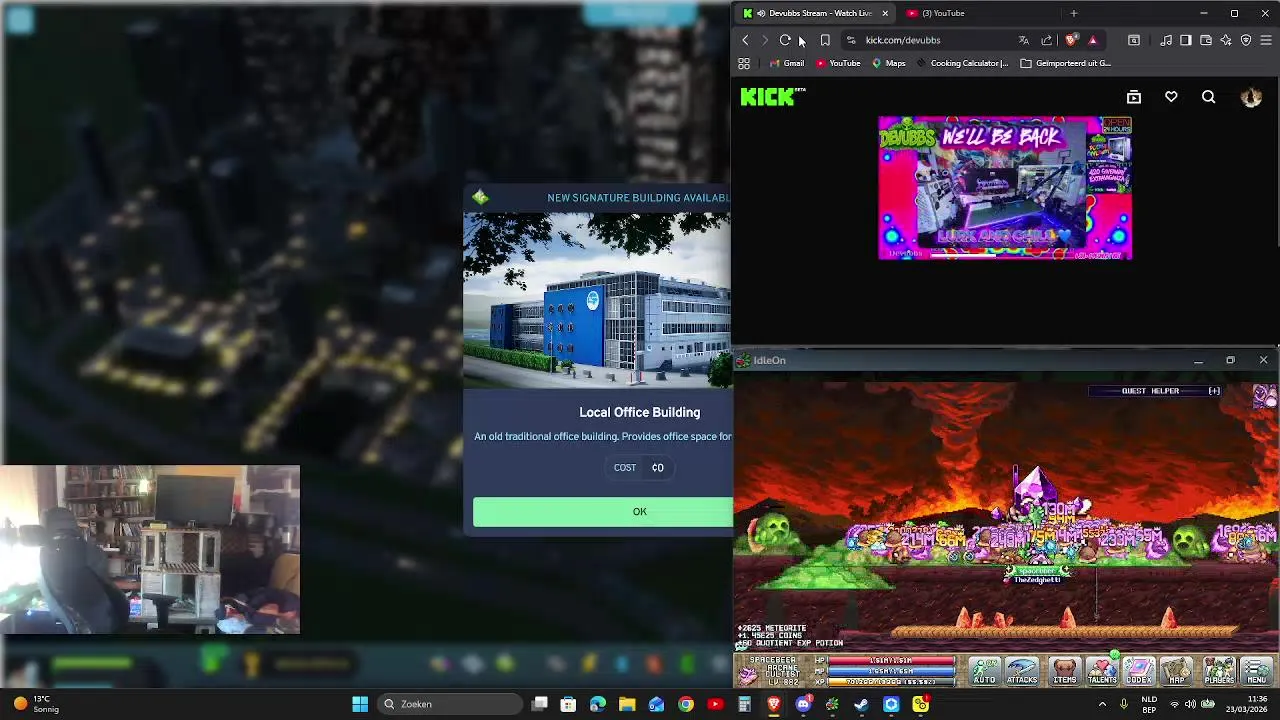Toggle AUTO attack in IdleOn
The height and width of the screenshot is (720, 1280).
pyautogui.click(x=984, y=671)
